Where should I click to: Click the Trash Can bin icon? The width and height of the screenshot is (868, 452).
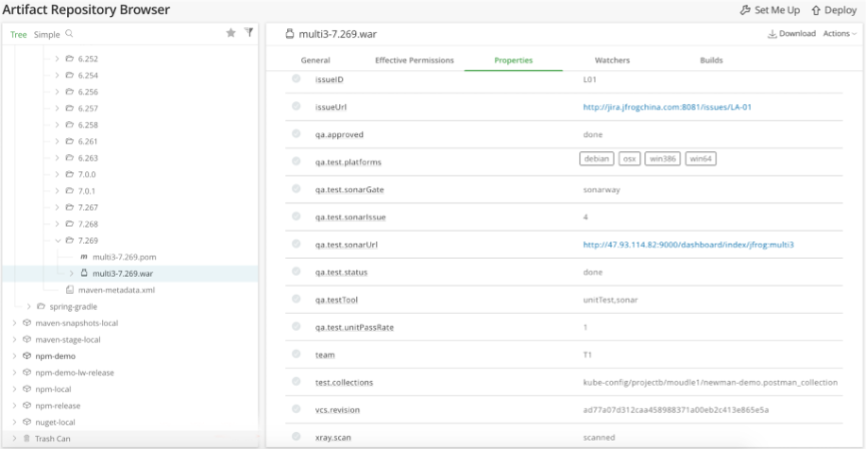point(26,438)
